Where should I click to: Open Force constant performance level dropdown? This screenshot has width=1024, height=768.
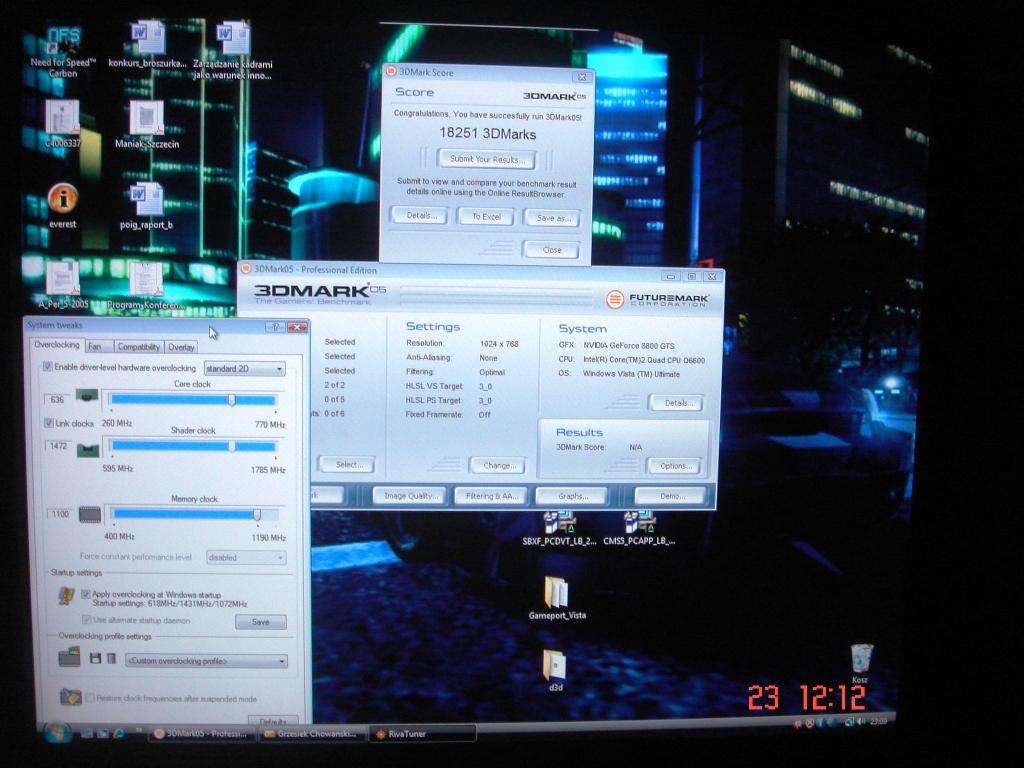click(246, 557)
